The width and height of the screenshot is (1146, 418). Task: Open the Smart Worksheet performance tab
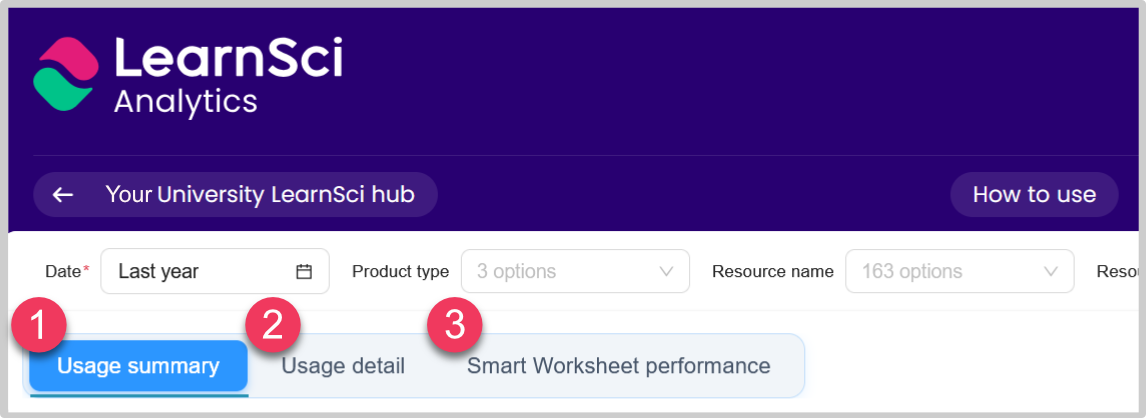[618, 366]
